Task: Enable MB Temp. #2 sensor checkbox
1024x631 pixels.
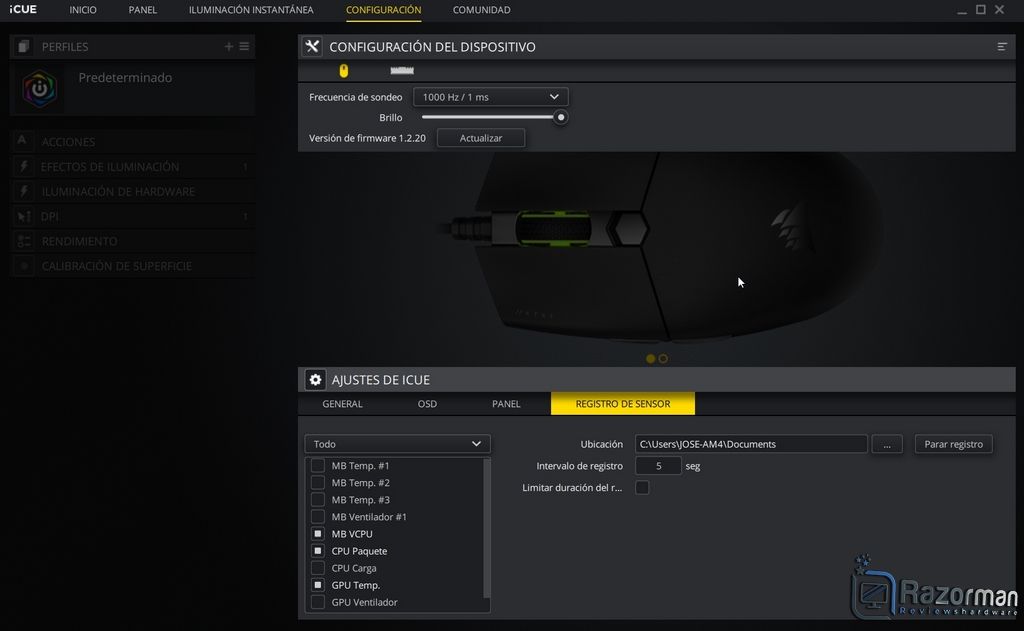Action: 317,482
